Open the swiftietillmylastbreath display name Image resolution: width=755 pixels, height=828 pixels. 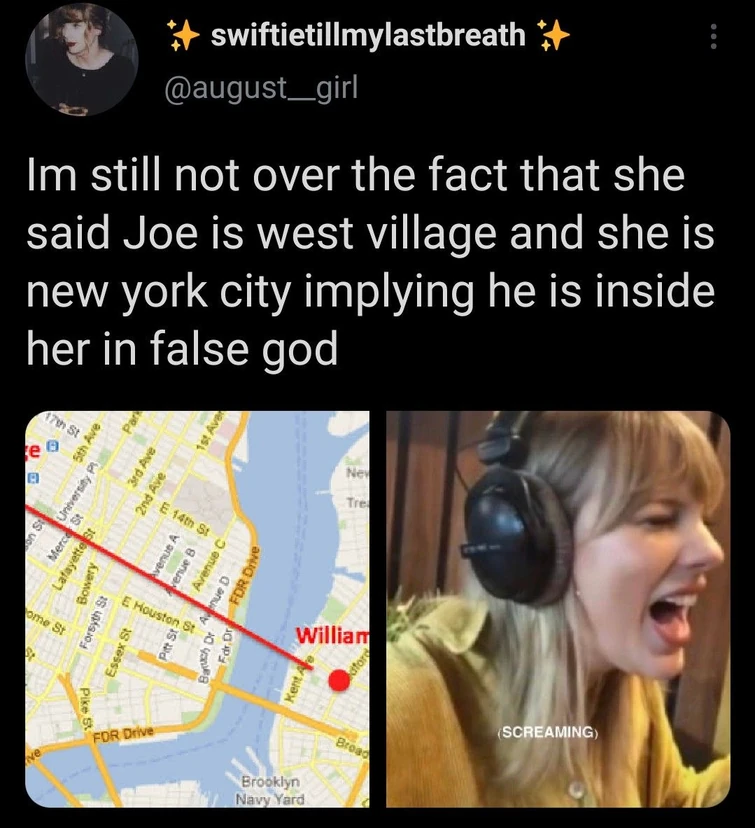pos(368,35)
